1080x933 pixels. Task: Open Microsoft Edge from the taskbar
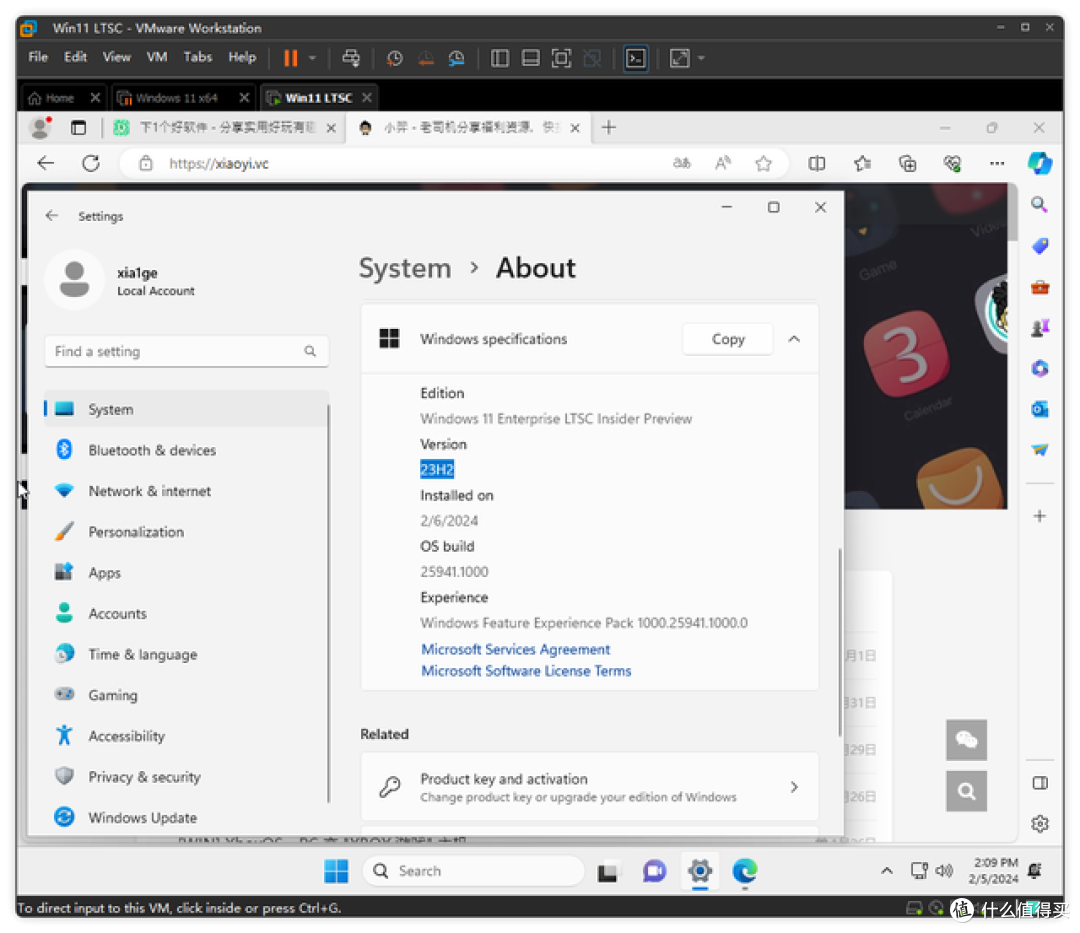click(x=745, y=871)
